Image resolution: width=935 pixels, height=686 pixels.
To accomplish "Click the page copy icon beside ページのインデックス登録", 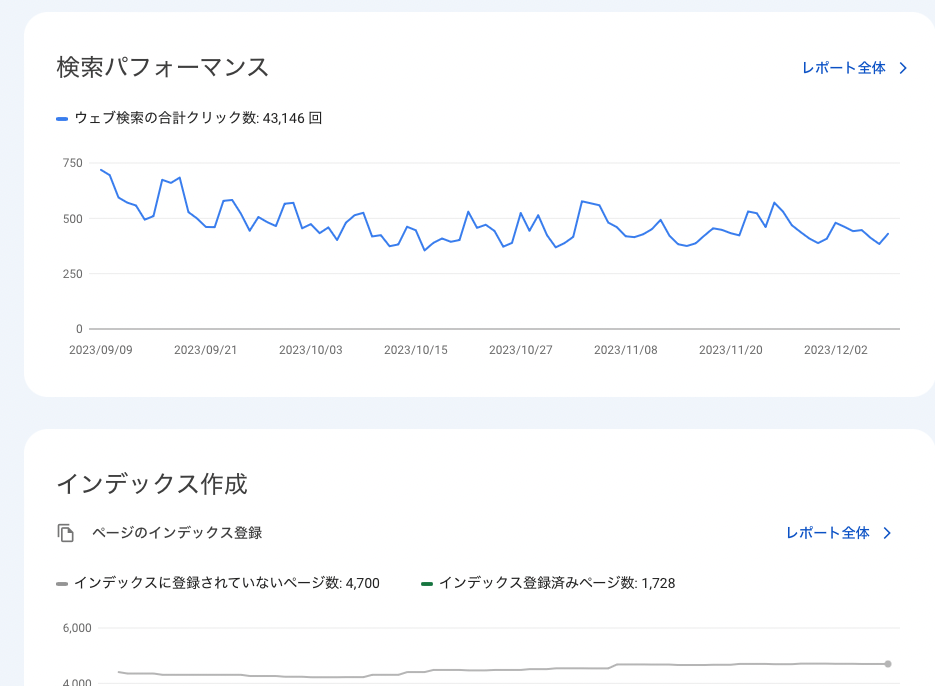I will (x=66, y=533).
